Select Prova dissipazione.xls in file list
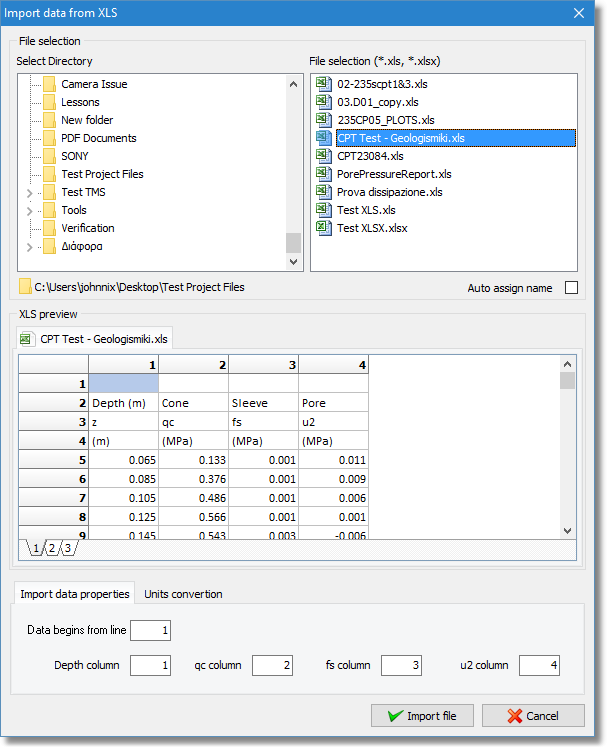Screen dimensions: 607x749 [x=389, y=192]
